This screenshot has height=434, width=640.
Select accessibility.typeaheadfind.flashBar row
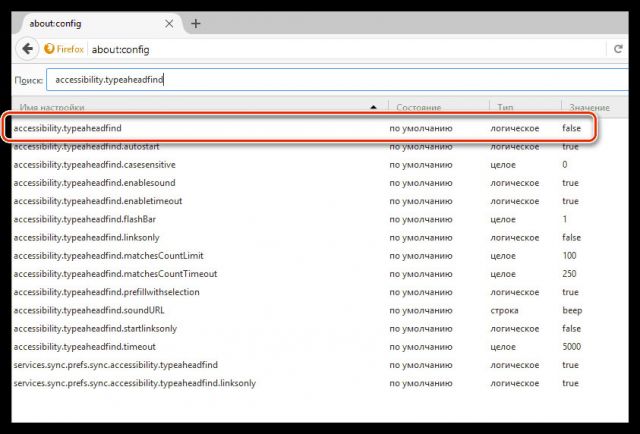pos(320,219)
